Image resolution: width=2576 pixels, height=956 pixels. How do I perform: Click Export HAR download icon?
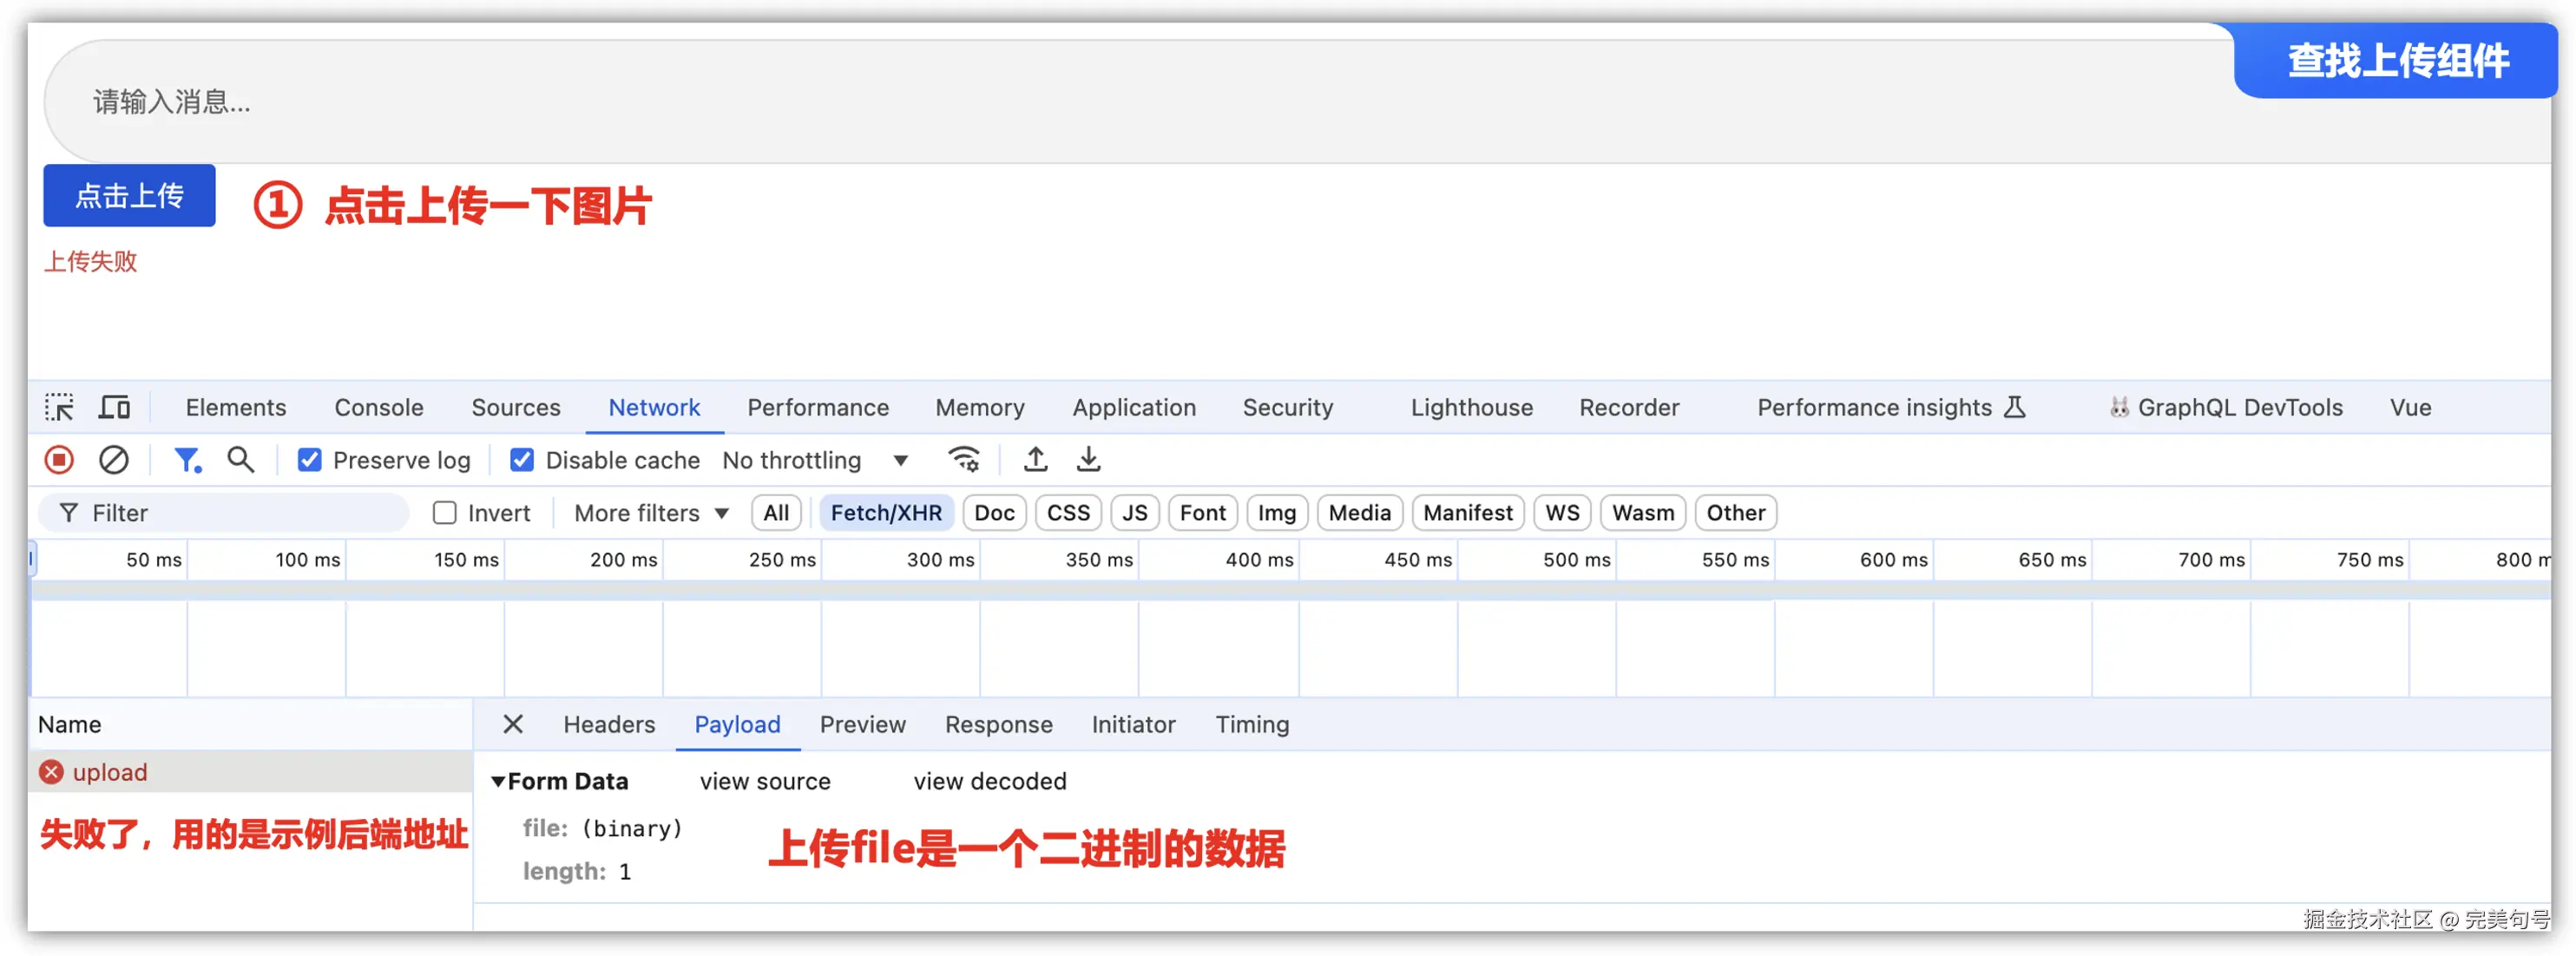tap(1088, 460)
